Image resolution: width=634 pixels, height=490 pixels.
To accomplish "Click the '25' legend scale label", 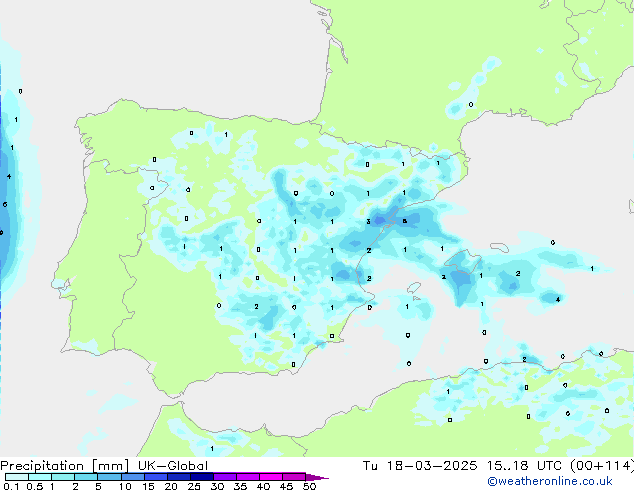I will click(194, 486).
